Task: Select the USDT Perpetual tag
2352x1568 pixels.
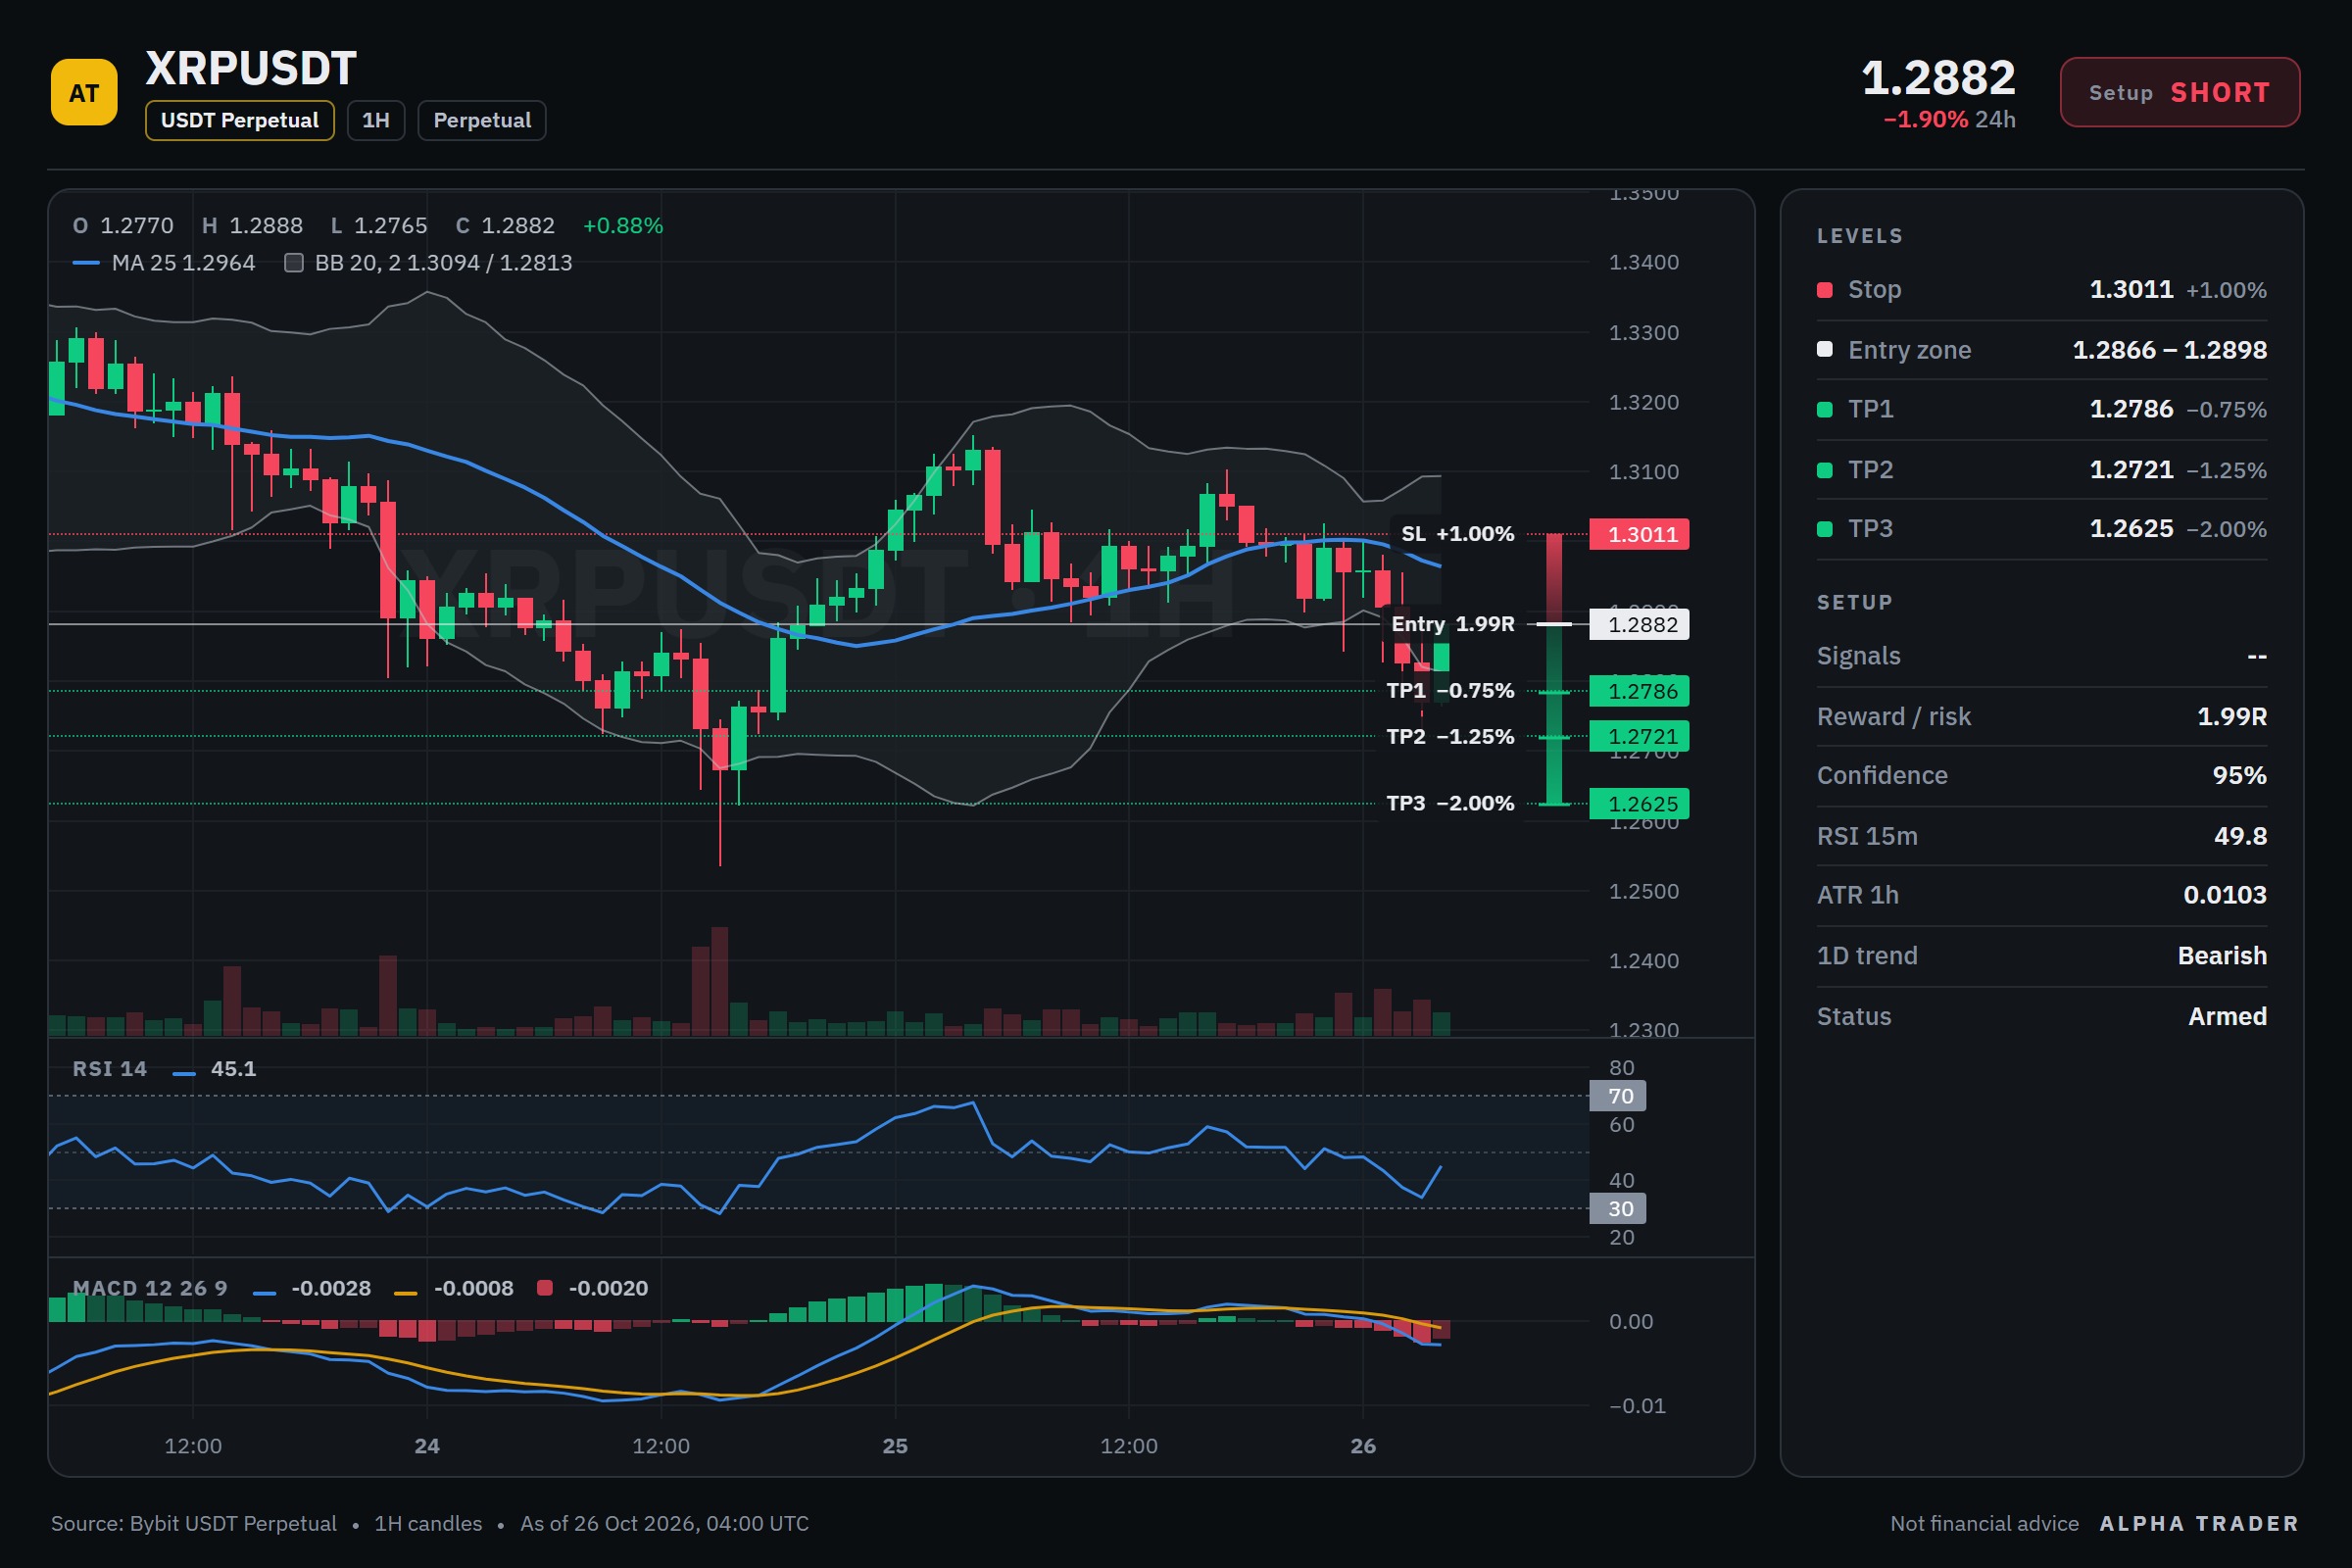Action: click(x=240, y=120)
